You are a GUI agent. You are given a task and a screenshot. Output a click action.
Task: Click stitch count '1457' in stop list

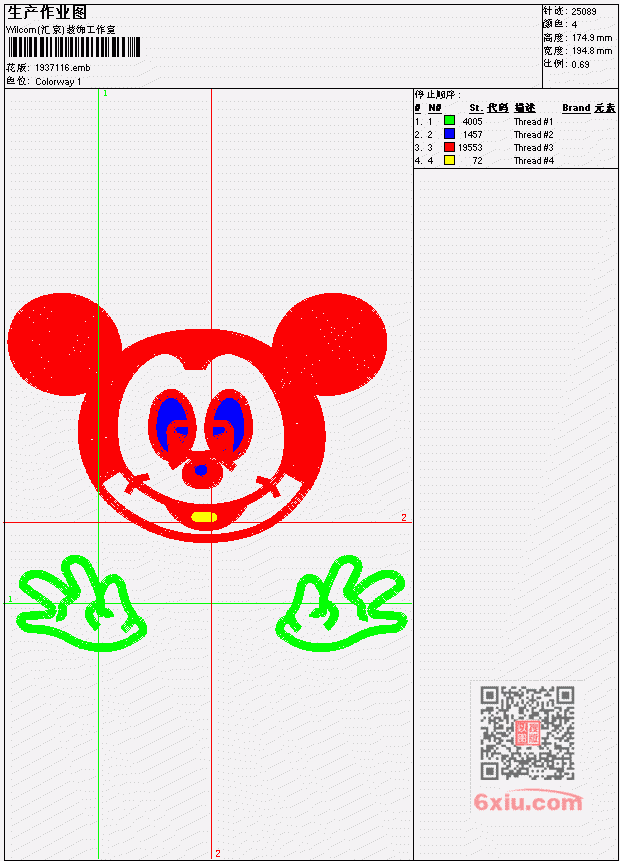pyautogui.click(x=472, y=135)
